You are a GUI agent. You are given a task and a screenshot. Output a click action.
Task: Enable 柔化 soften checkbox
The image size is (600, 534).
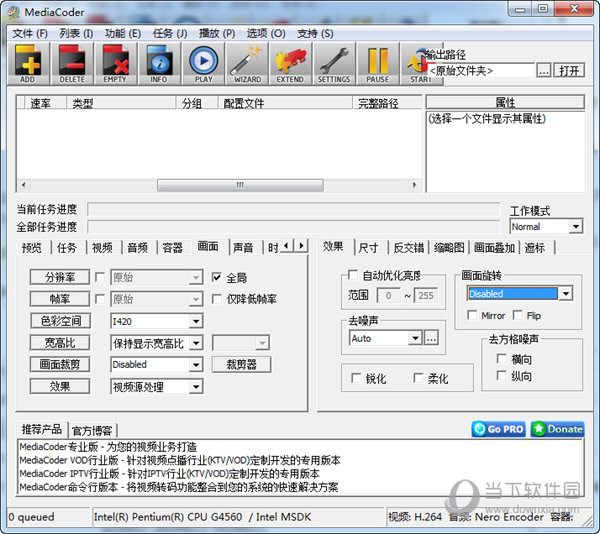click(418, 378)
